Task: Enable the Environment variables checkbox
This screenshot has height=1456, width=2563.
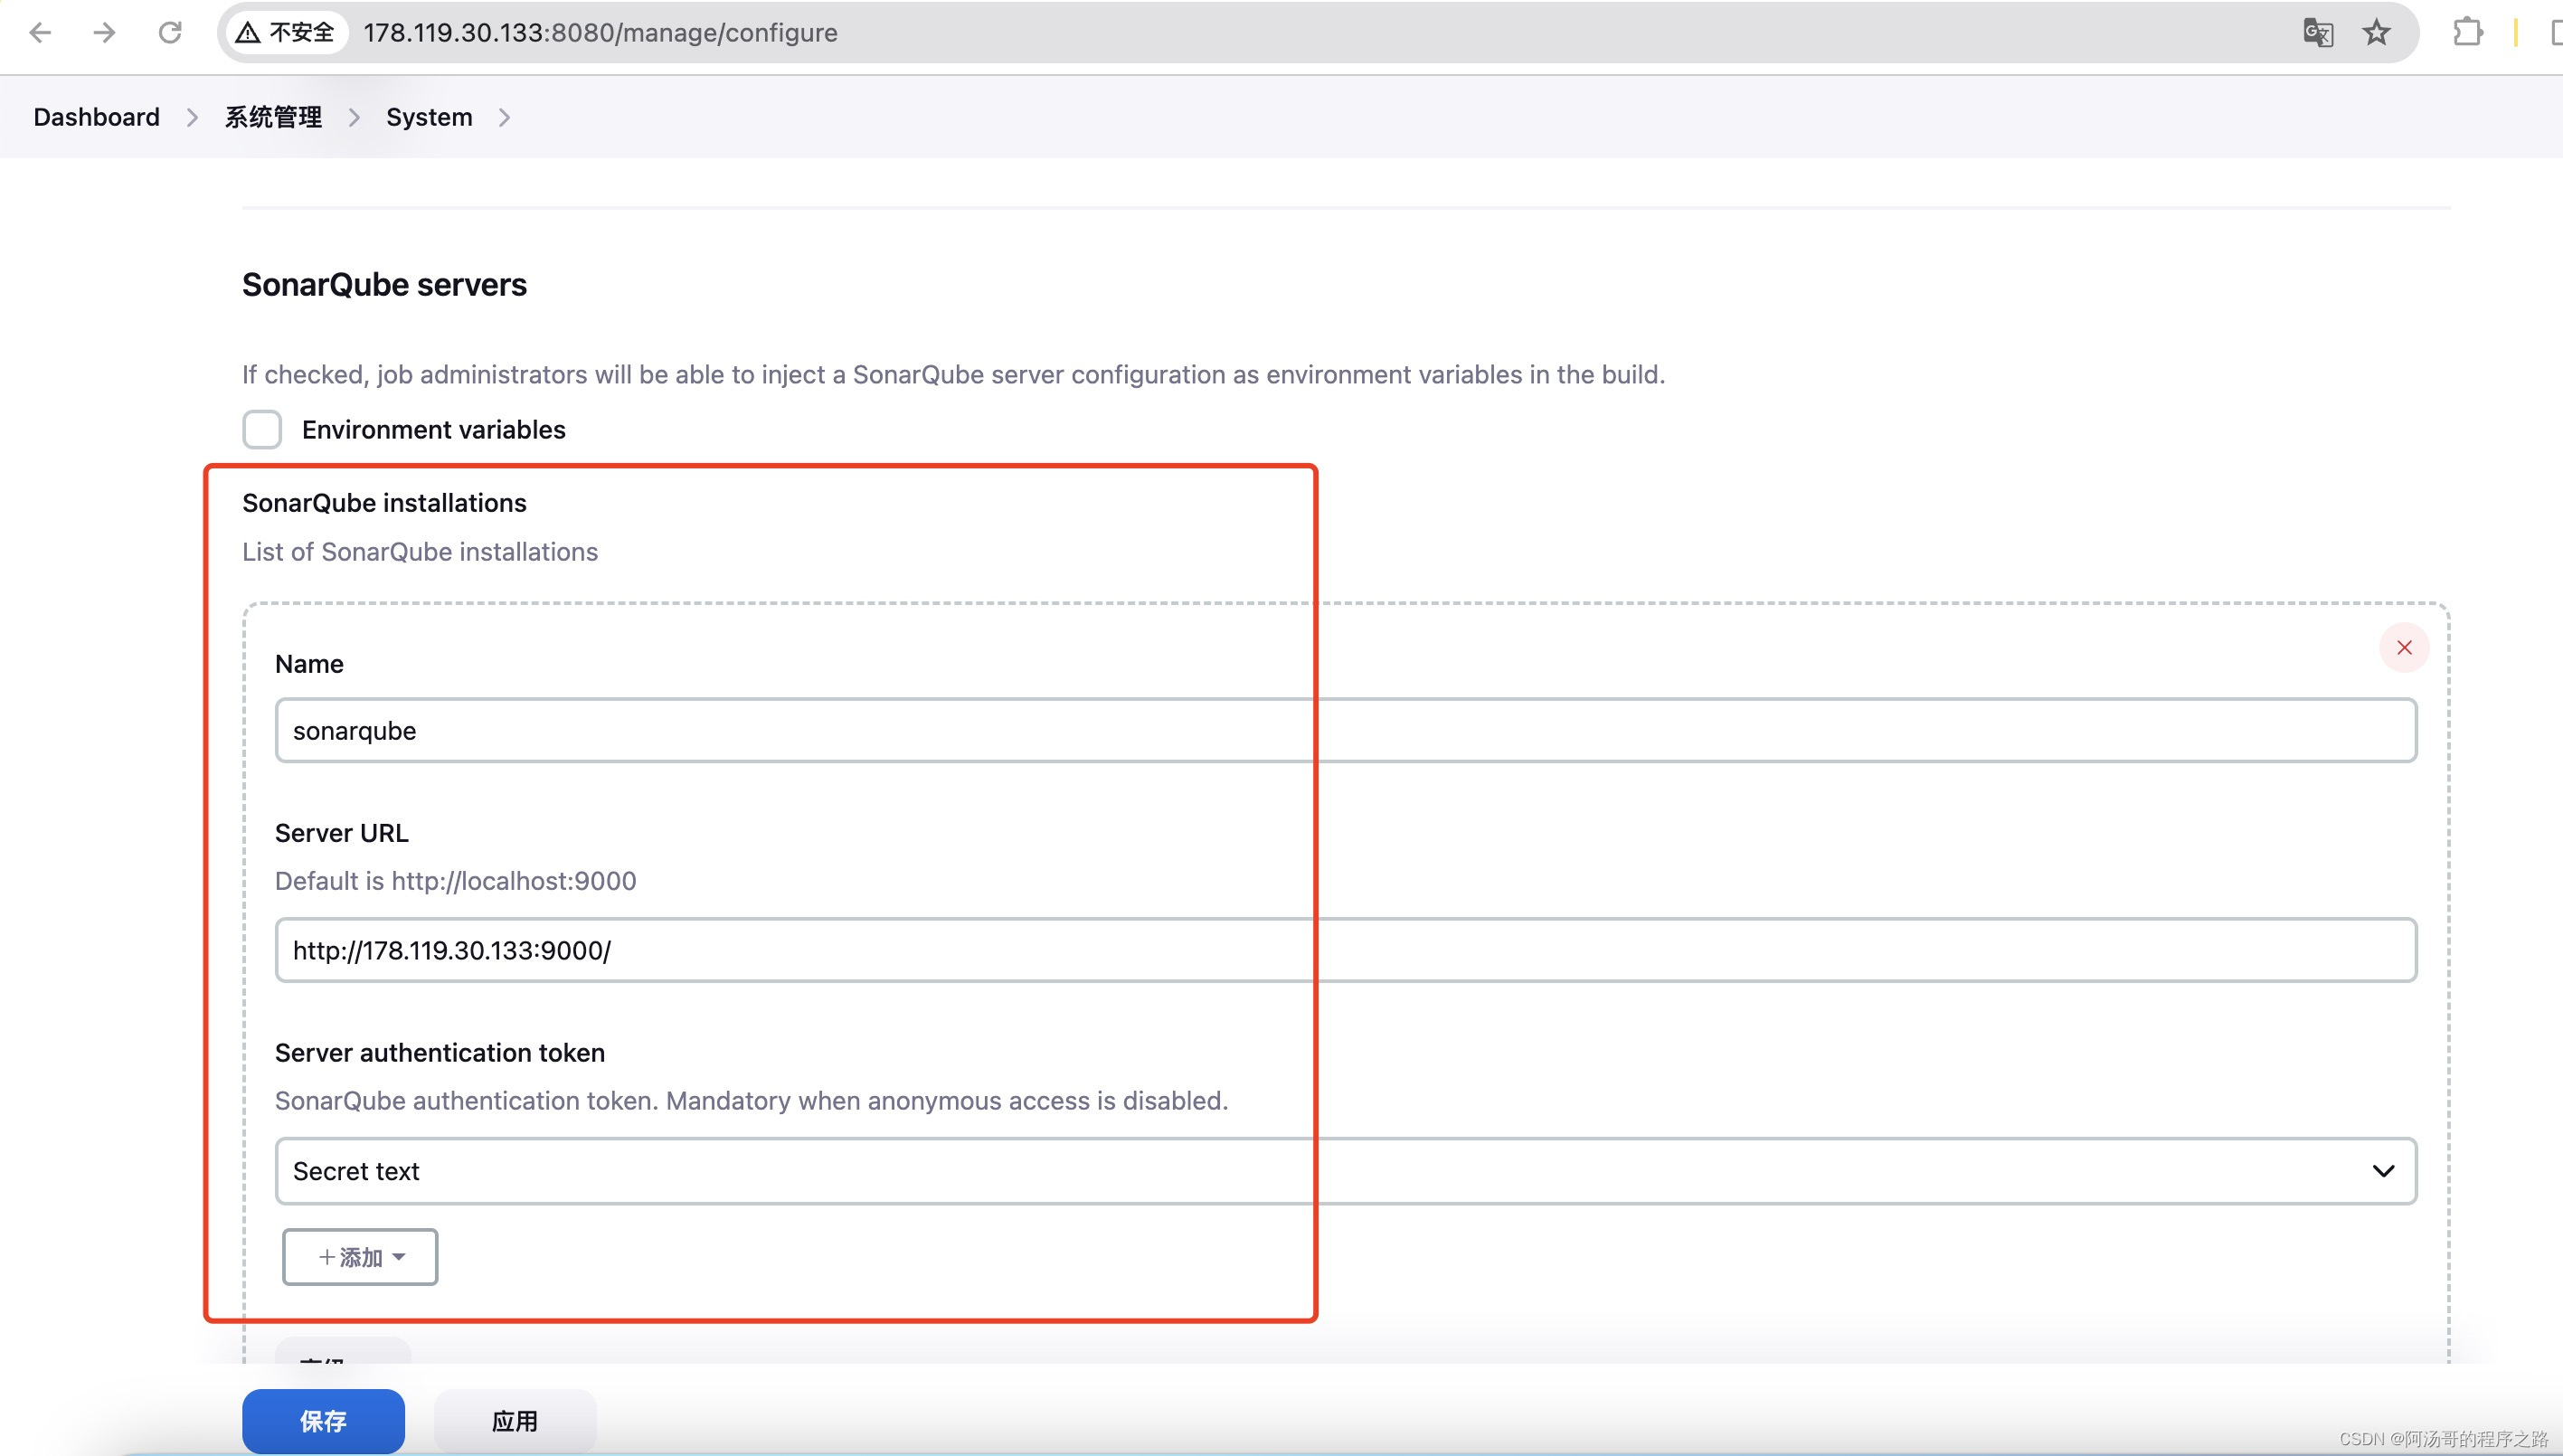Action: [x=262, y=429]
